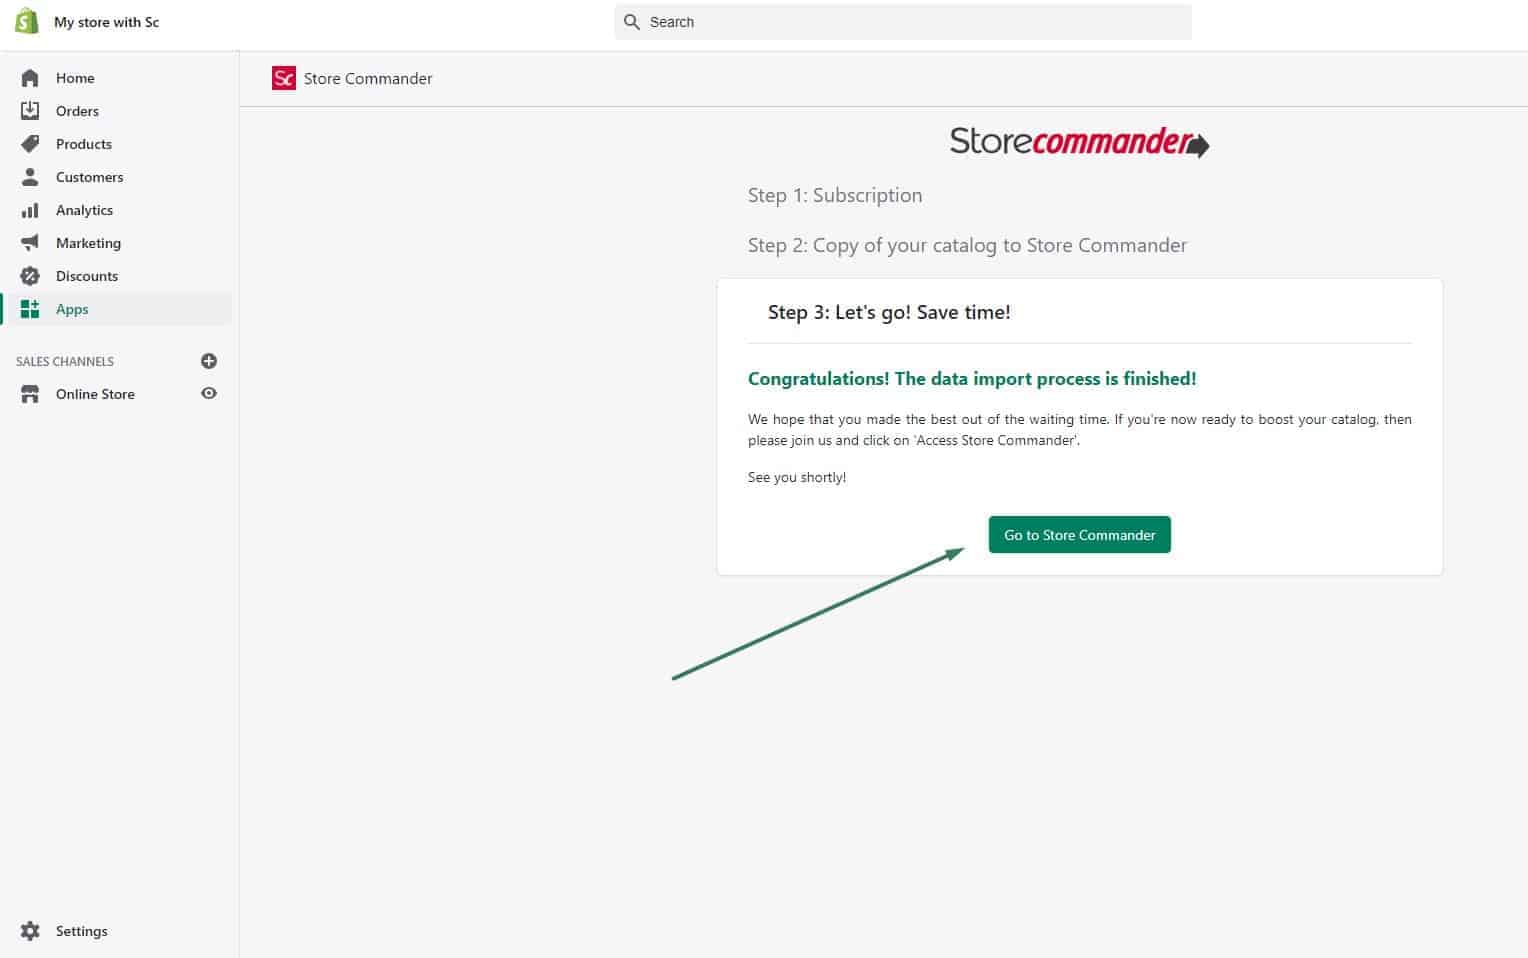
Task: Click the Analytics bar chart icon
Action: click(30, 210)
